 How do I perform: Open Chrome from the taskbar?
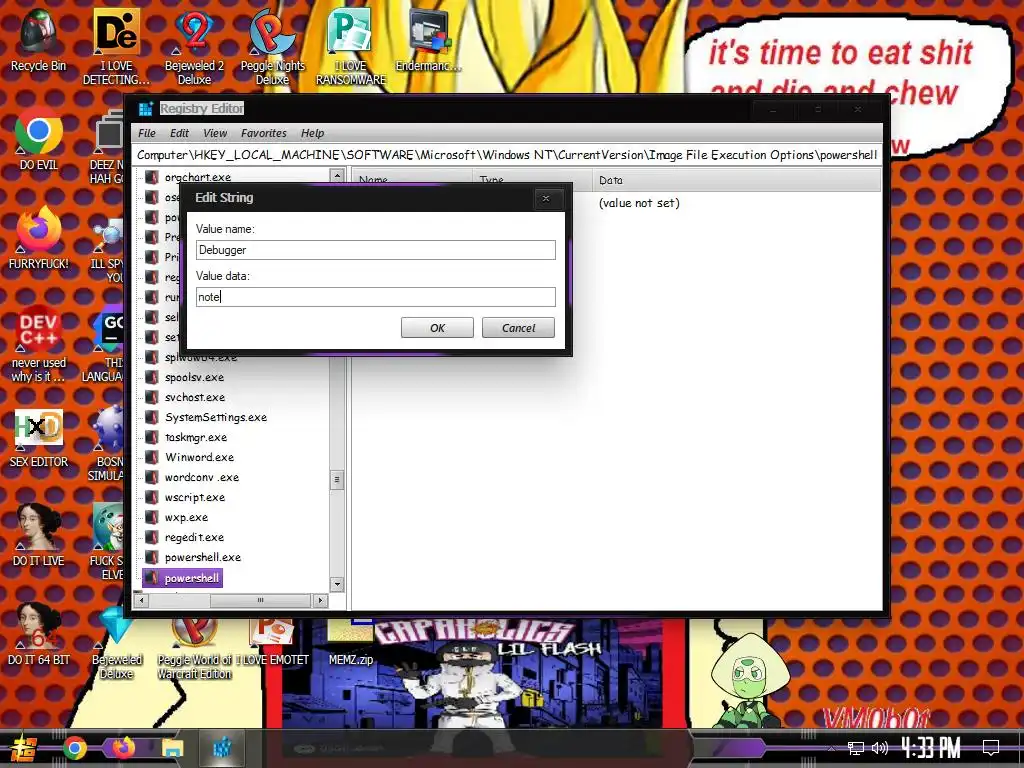(74, 748)
